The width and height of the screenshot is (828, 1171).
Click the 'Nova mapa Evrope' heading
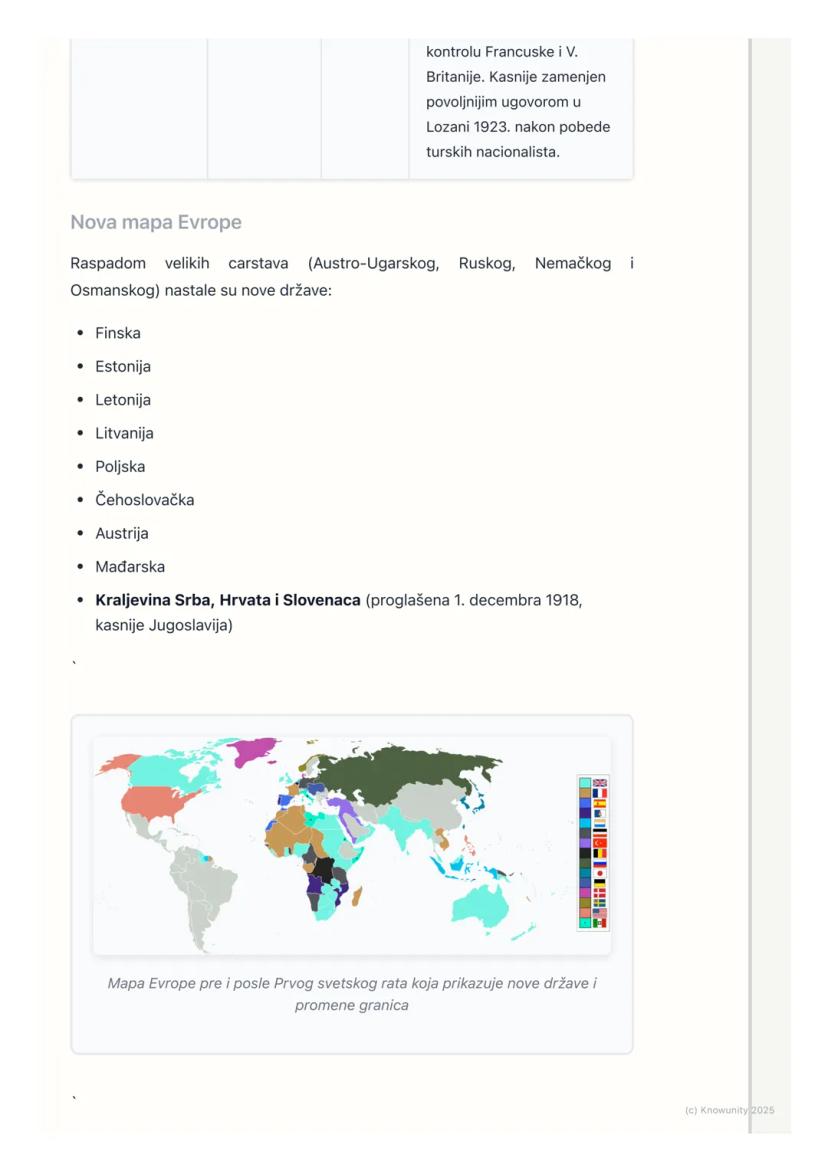click(156, 222)
